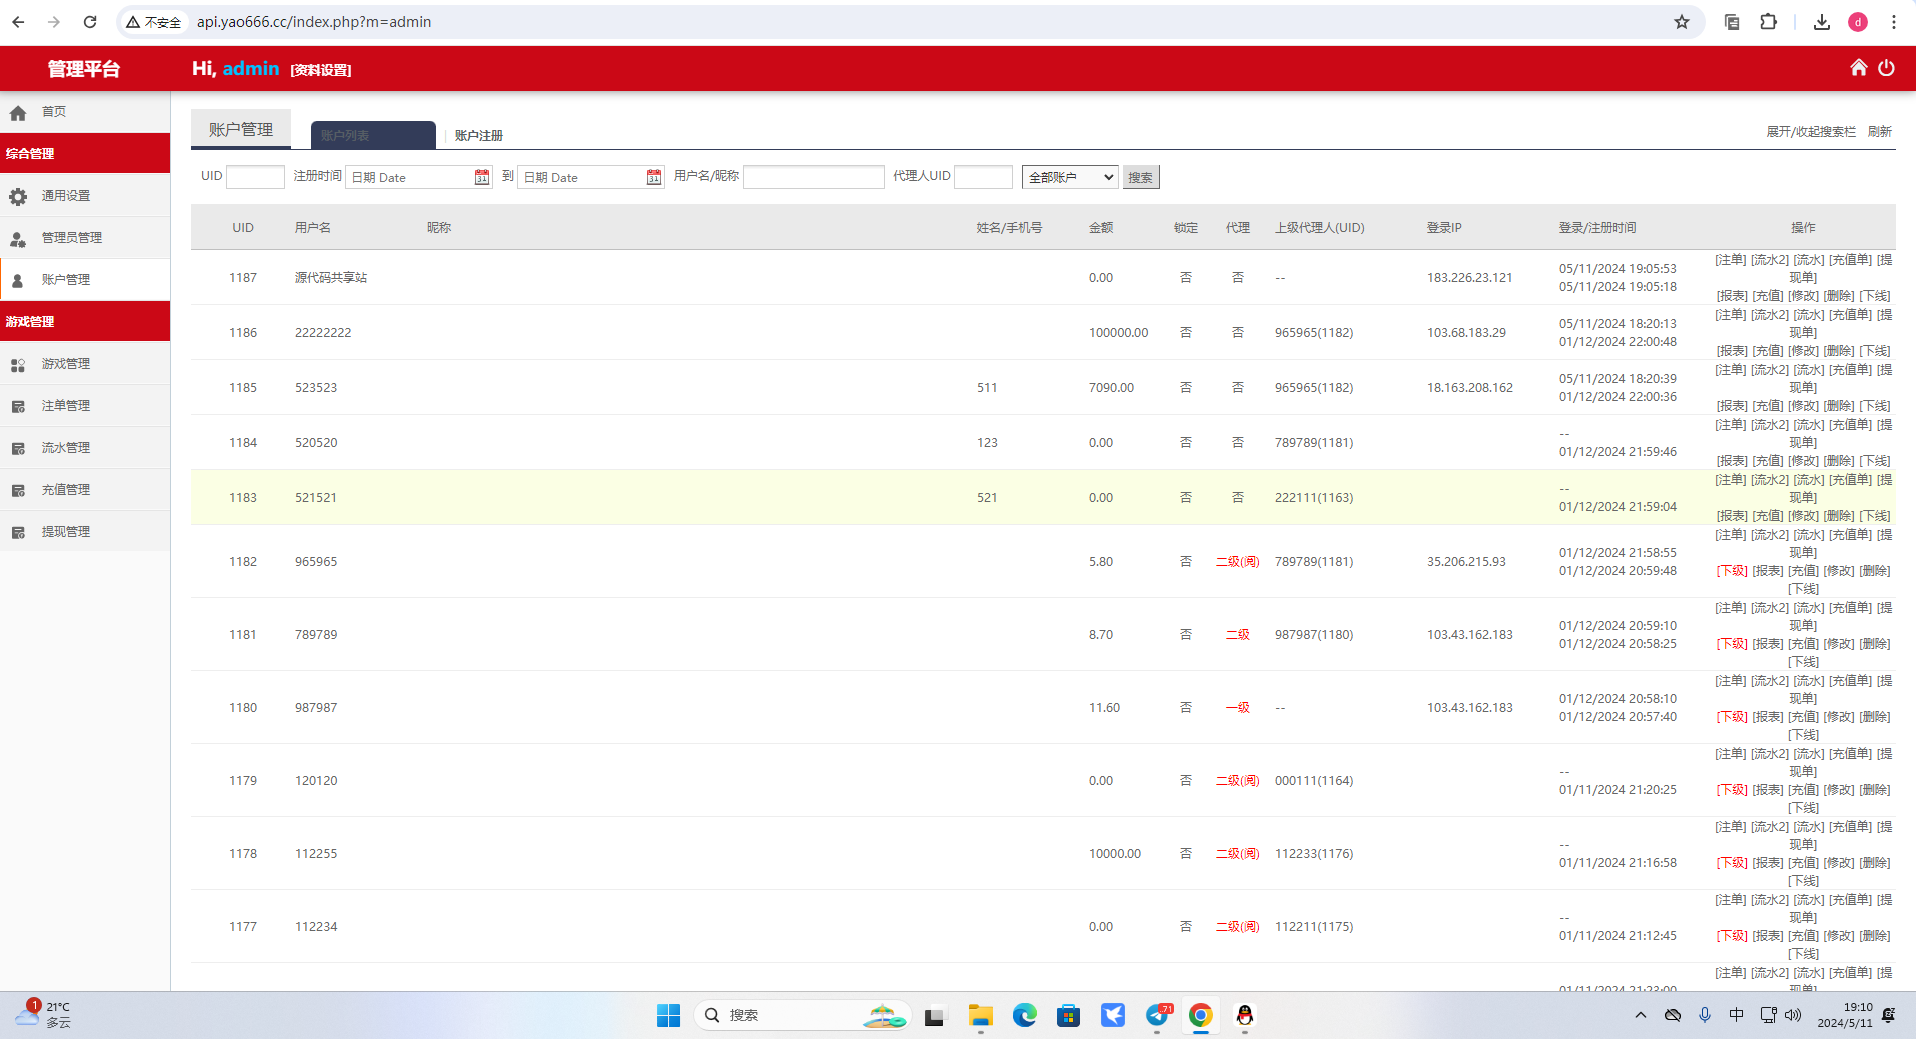Click into the UID search field

tap(255, 177)
